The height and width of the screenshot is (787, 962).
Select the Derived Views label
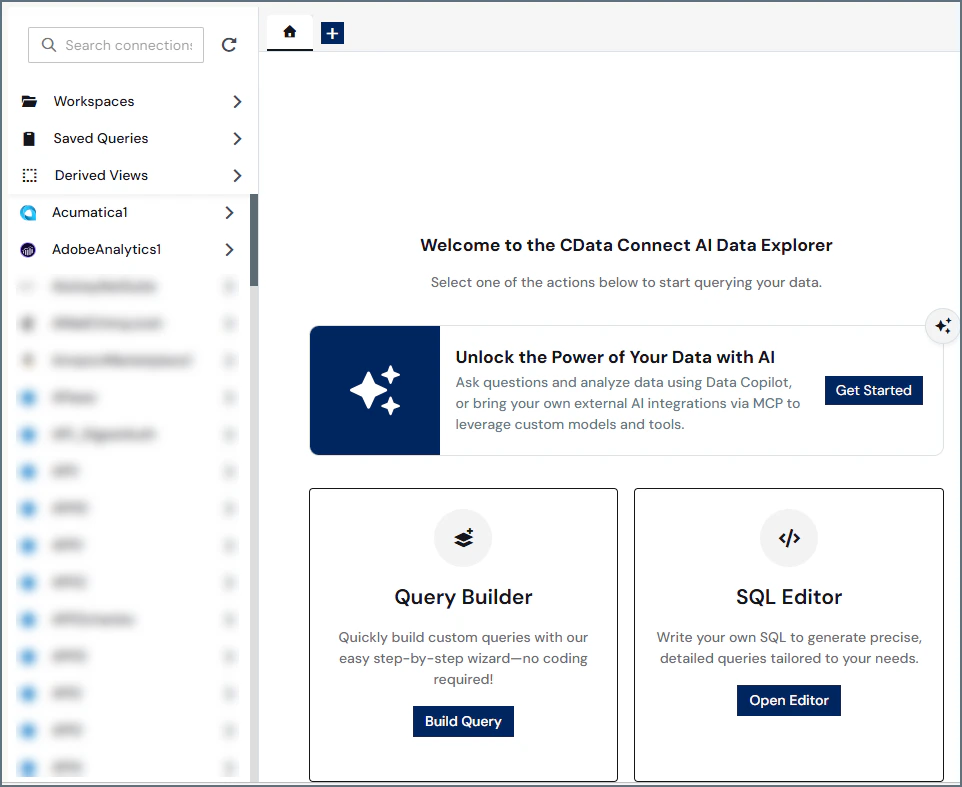coord(101,175)
